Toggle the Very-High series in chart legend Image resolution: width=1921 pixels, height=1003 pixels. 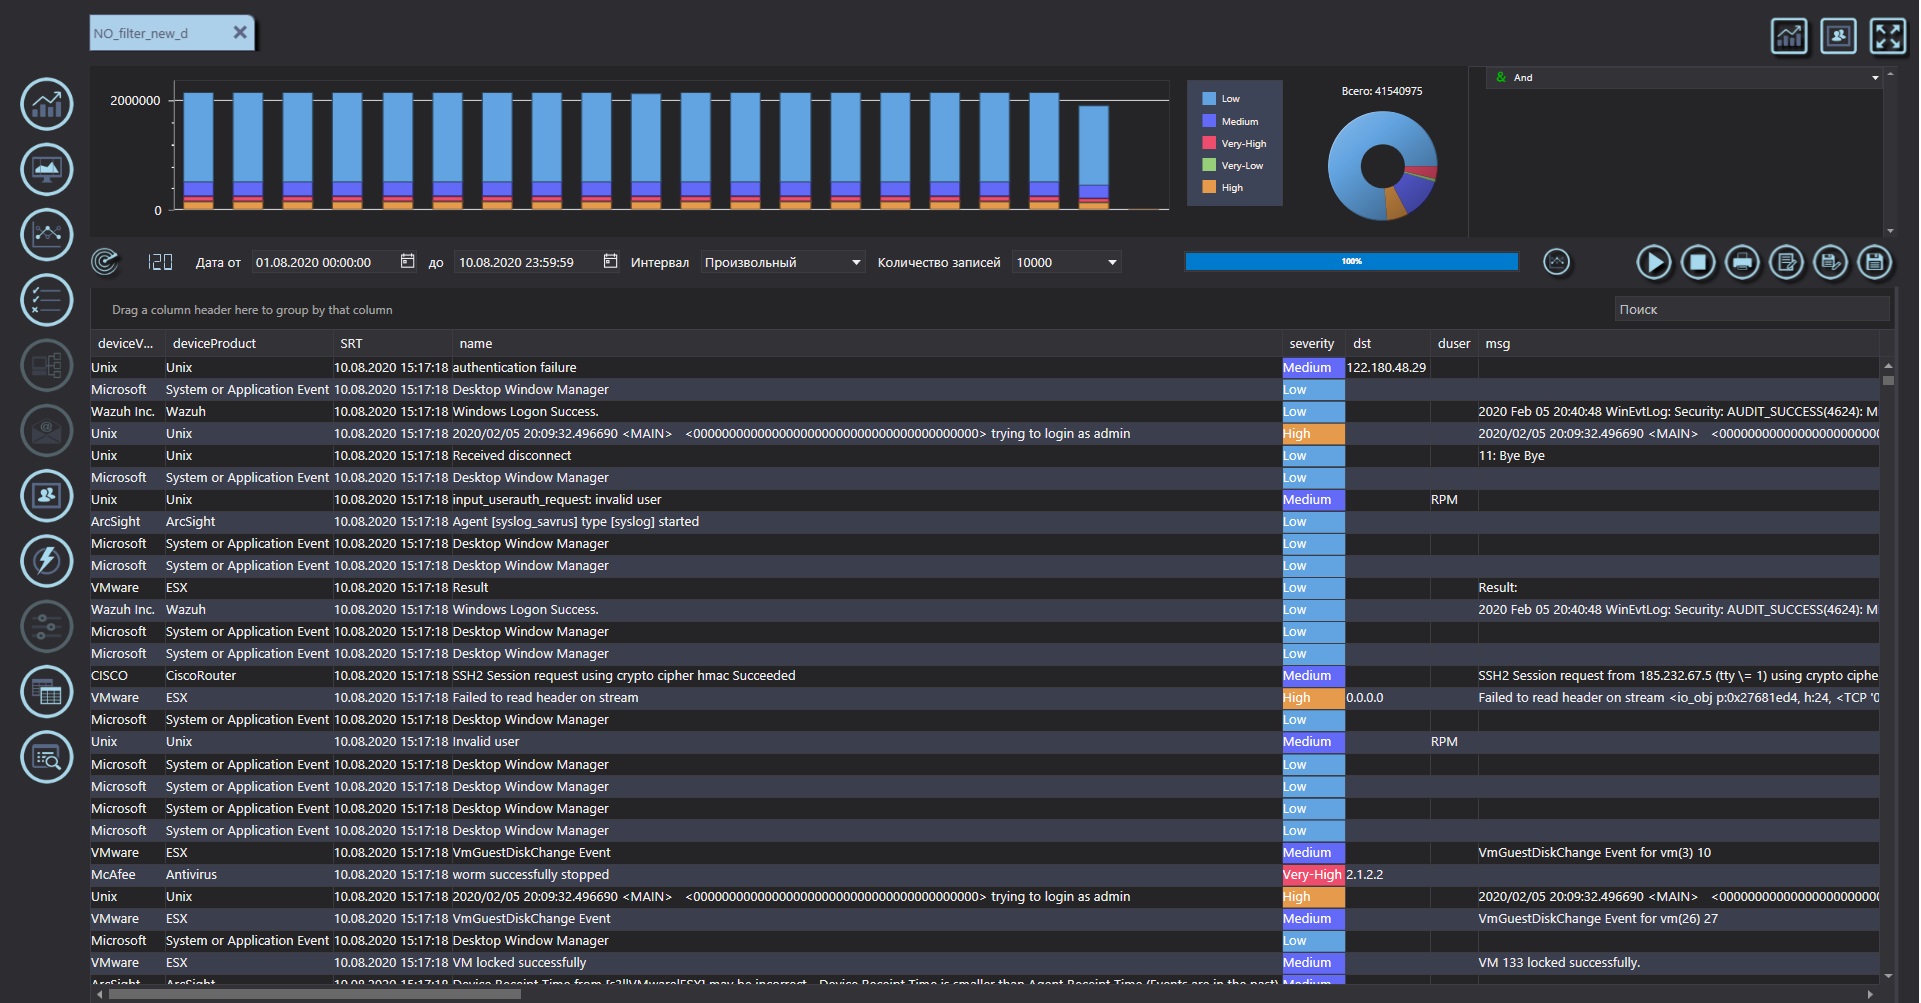pos(1242,144)
